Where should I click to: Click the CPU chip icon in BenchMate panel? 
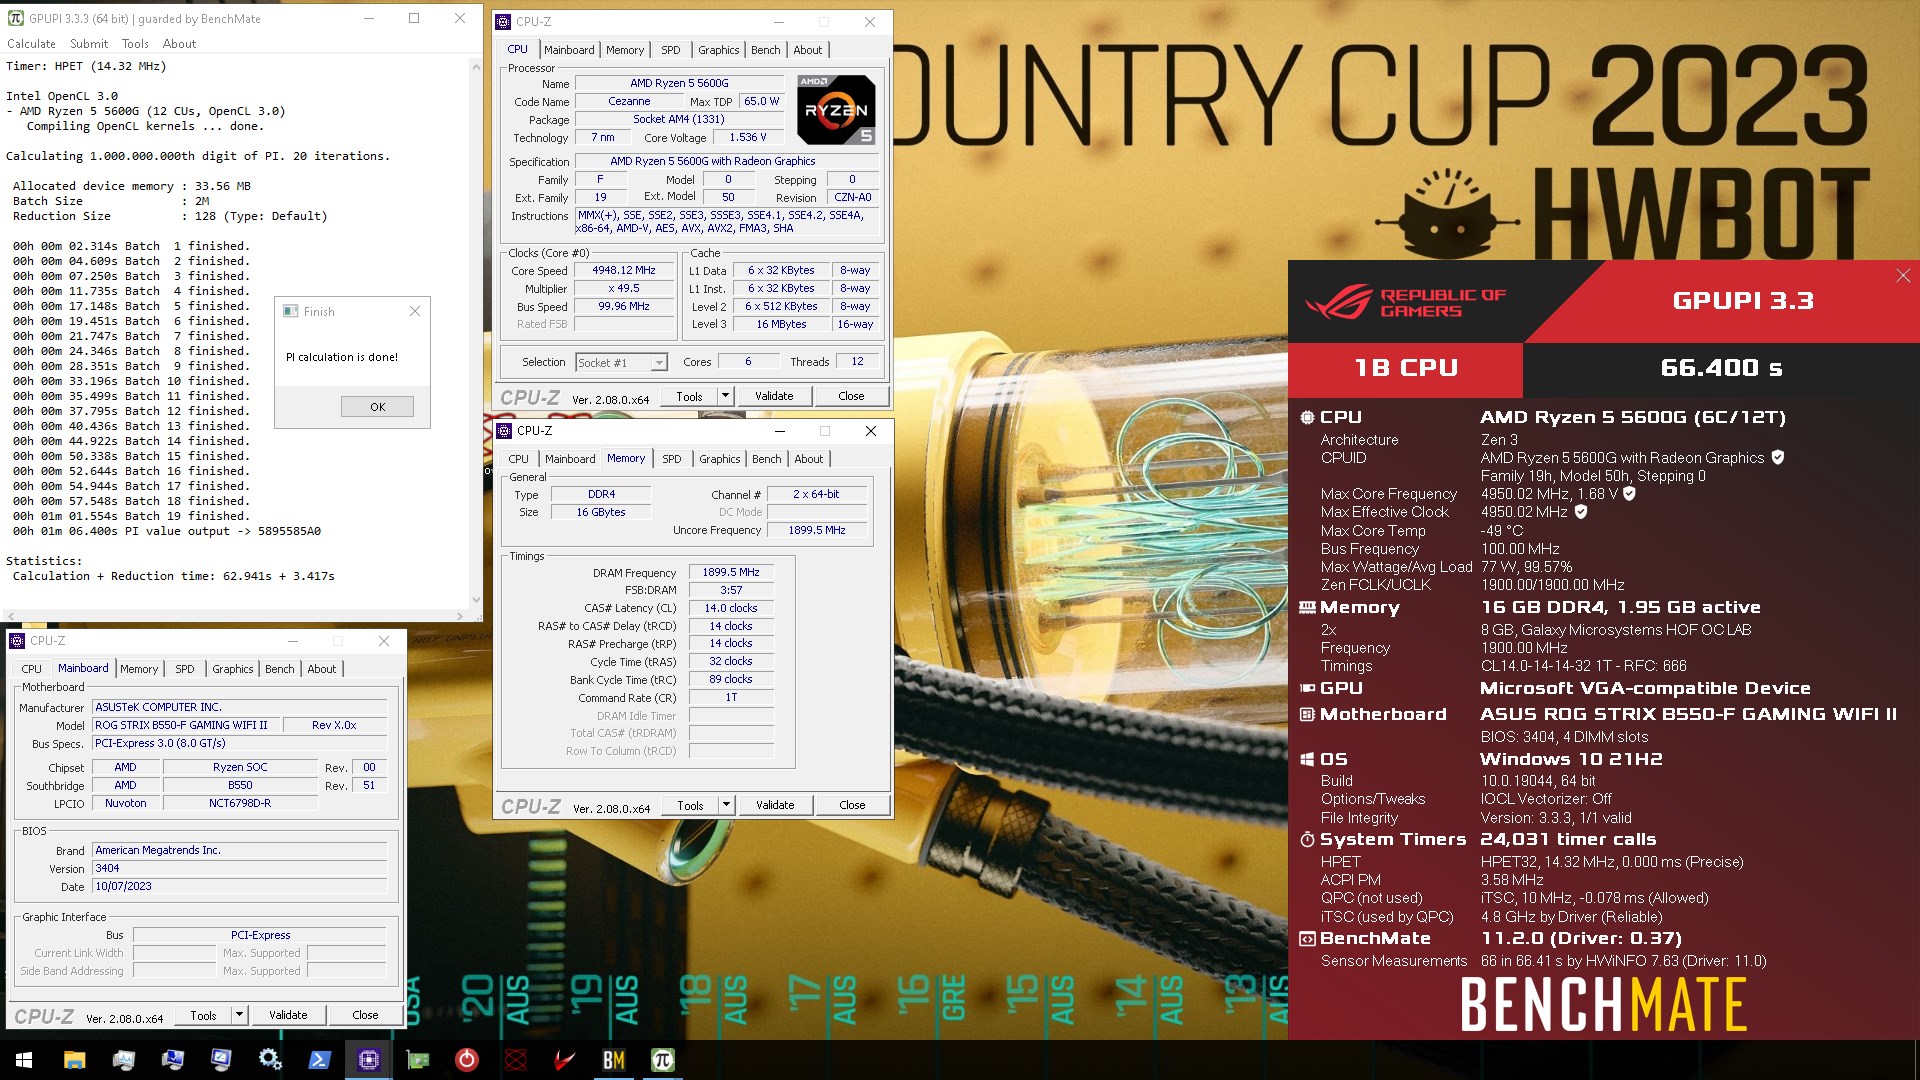[x=1307, y=417]
